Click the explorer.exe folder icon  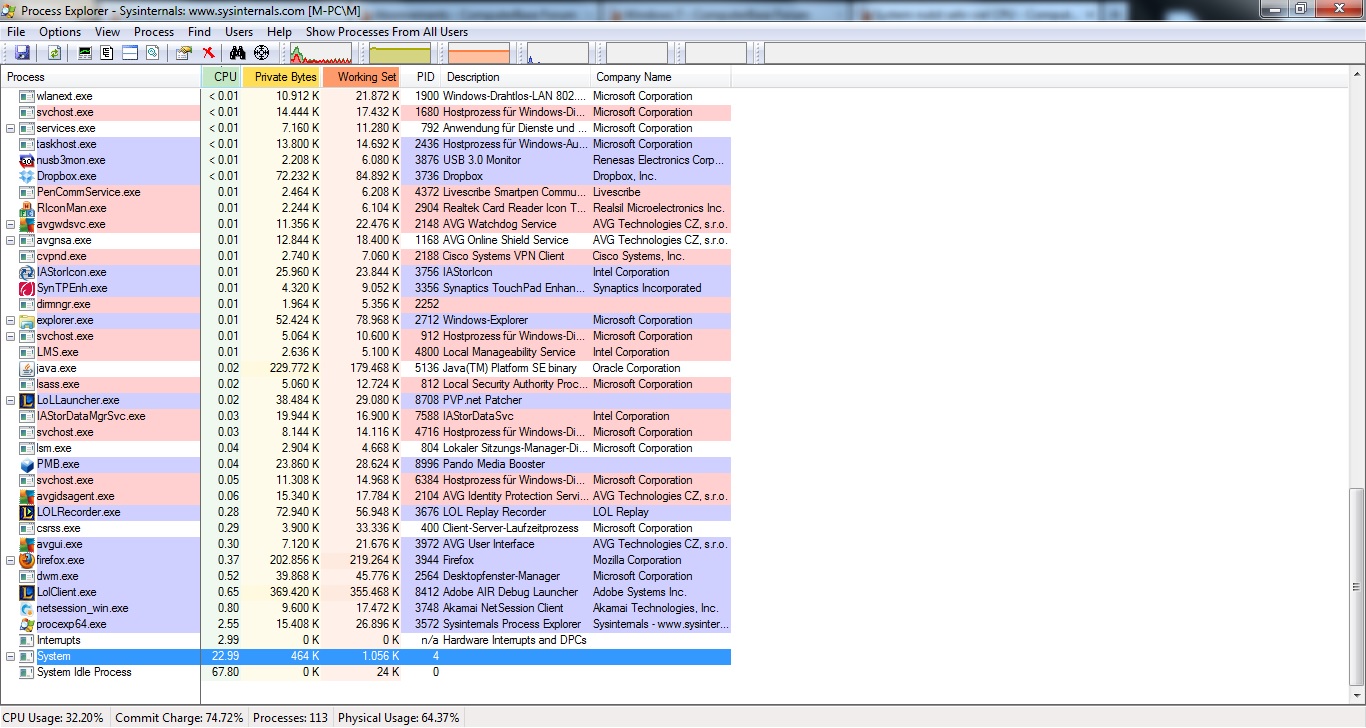click(x=27, y=320)
